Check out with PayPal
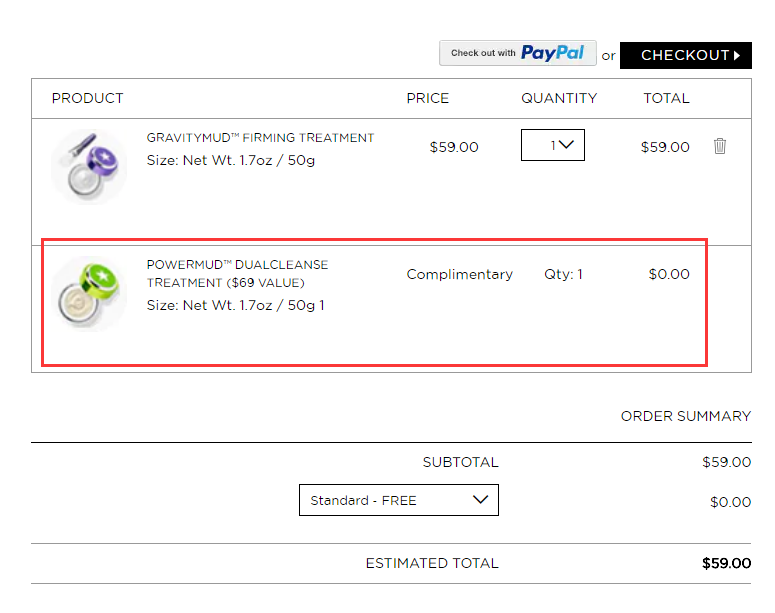Viewport: 775px width, 613px height. tap(517, 53)
